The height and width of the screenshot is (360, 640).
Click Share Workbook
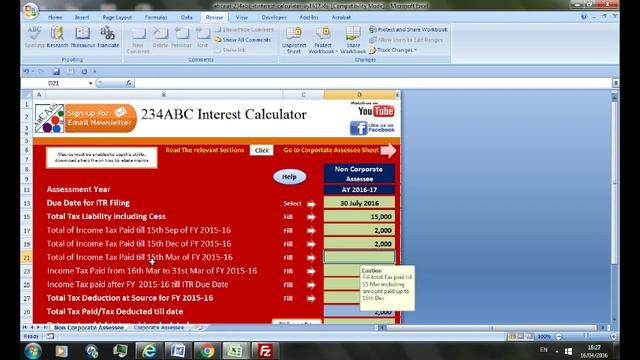click(353, 40)
